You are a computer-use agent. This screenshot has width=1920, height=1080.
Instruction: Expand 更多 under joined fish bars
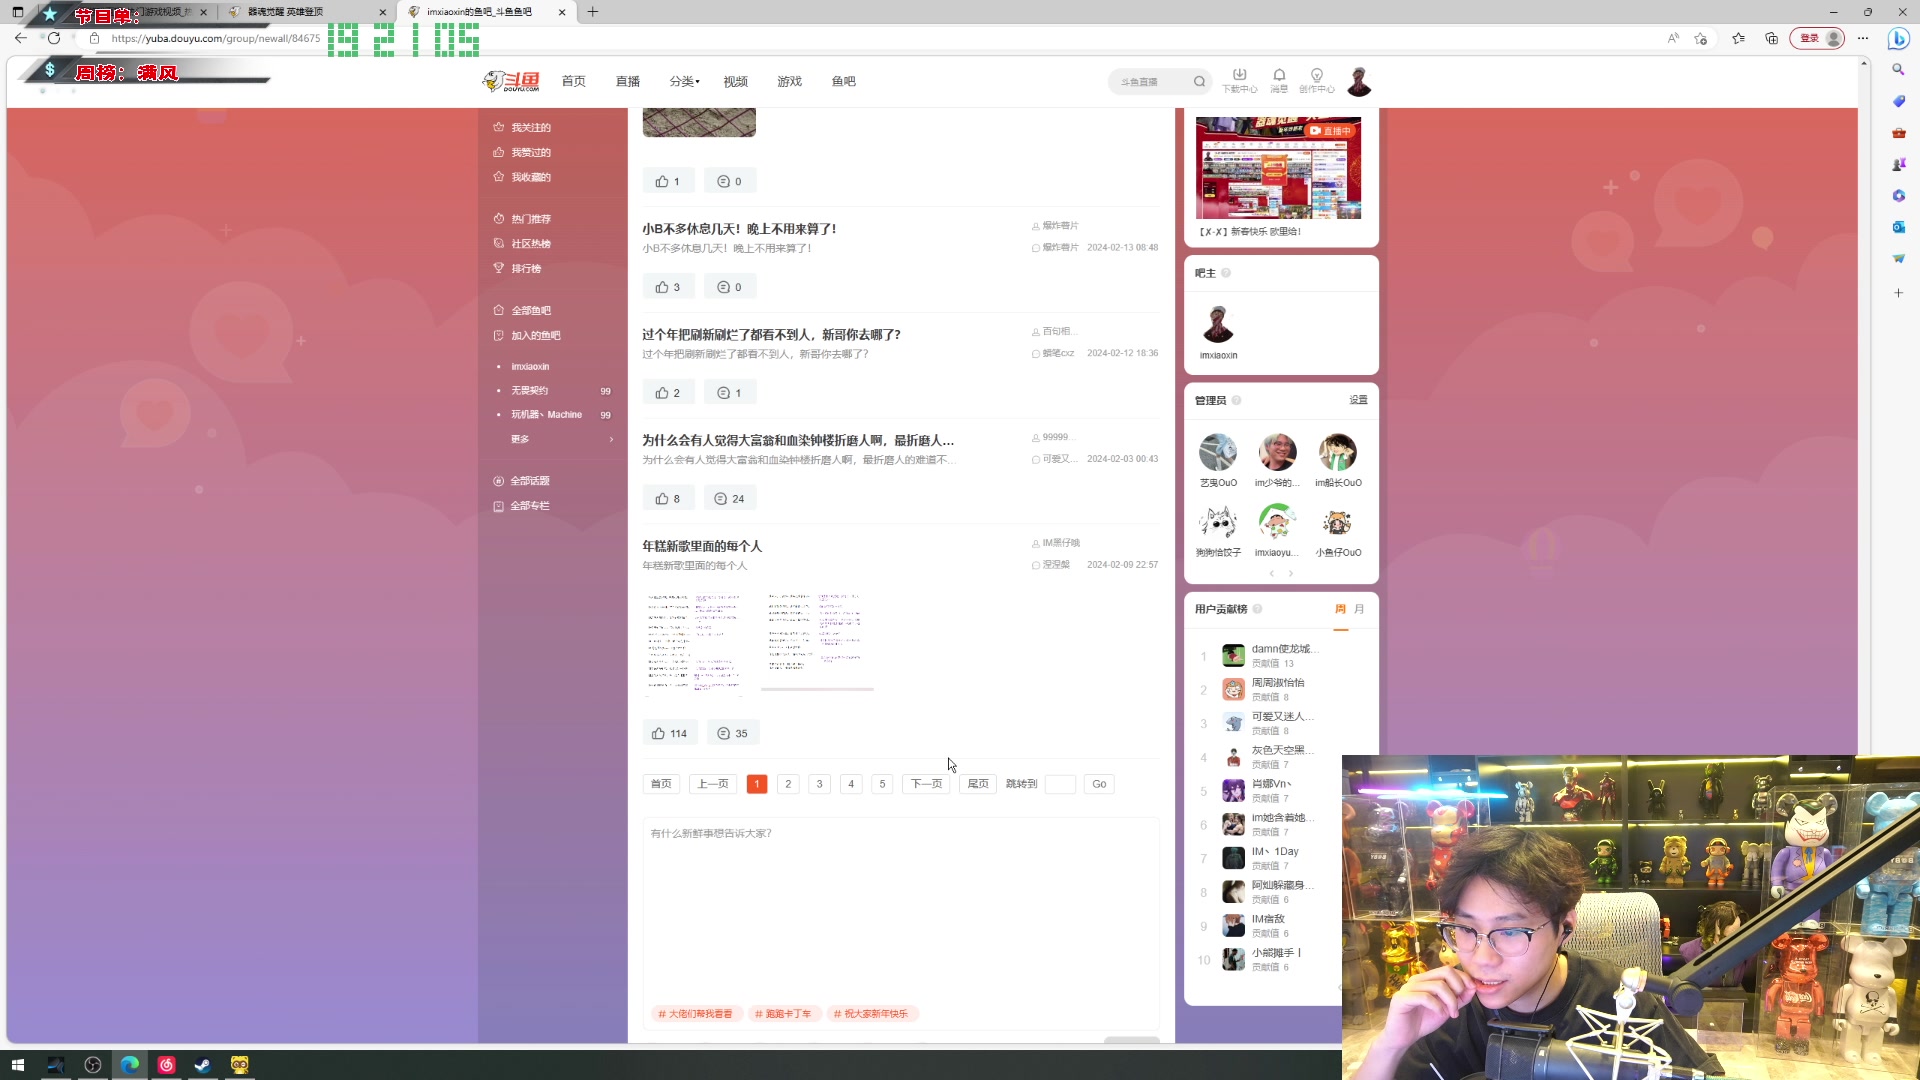click(520, 438)
